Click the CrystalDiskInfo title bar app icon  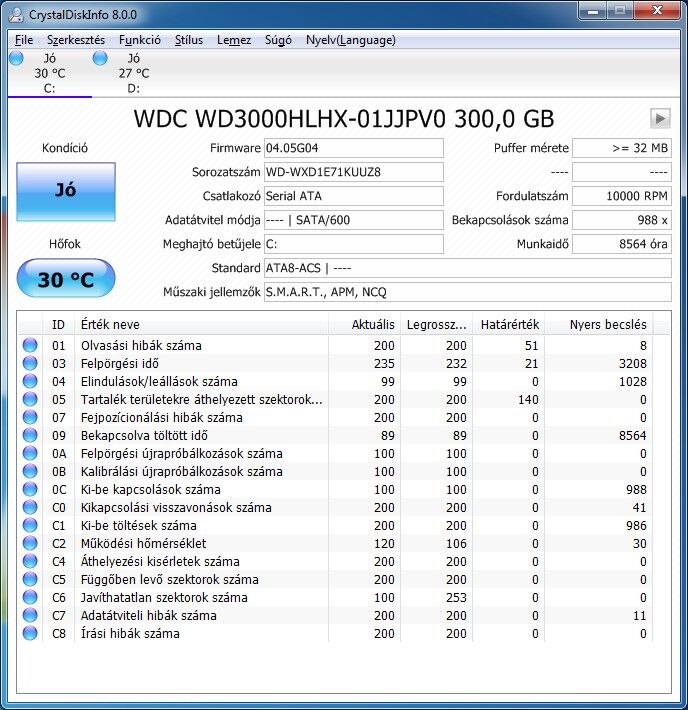tap(16, 14)
